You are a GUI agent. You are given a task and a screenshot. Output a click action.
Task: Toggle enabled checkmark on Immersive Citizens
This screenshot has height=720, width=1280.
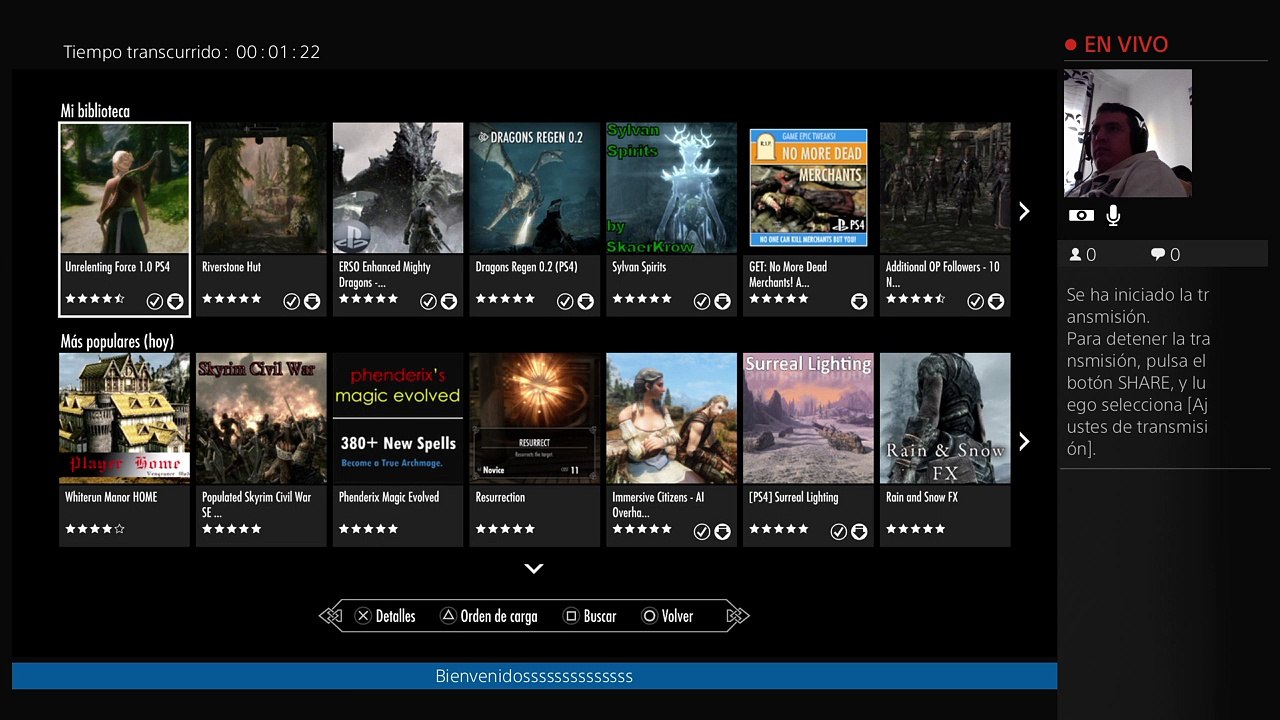point(702,531)
